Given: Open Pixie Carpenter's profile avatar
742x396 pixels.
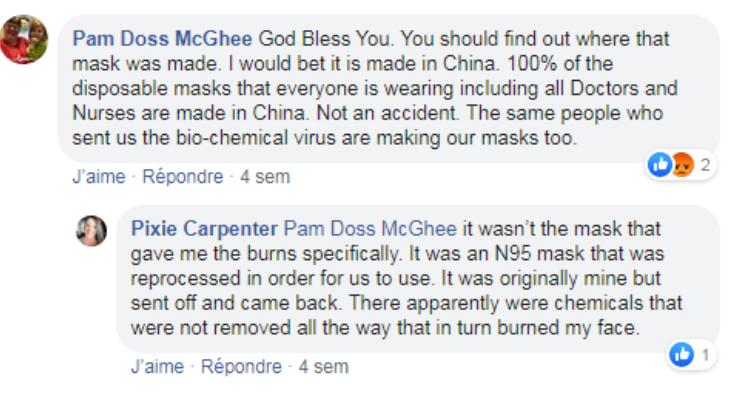Looking at the screenshot, I should pyautogui.click(x=91, y=231).
